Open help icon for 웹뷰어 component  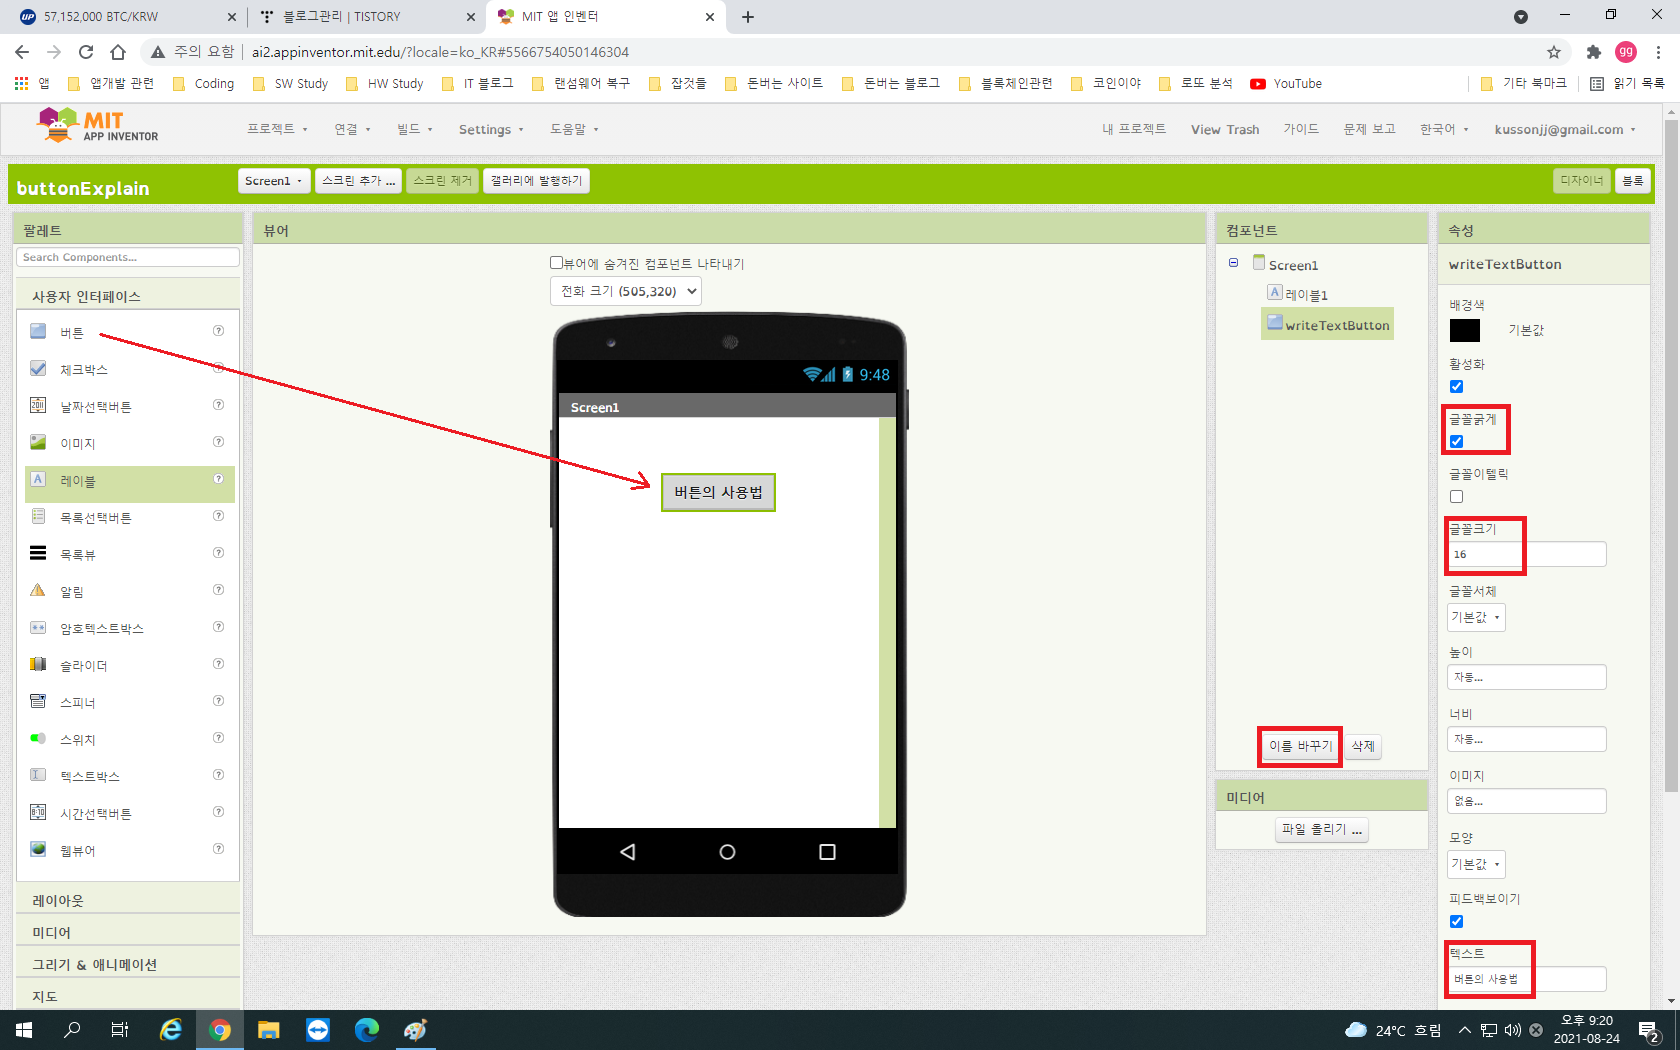tap(218, 849)
